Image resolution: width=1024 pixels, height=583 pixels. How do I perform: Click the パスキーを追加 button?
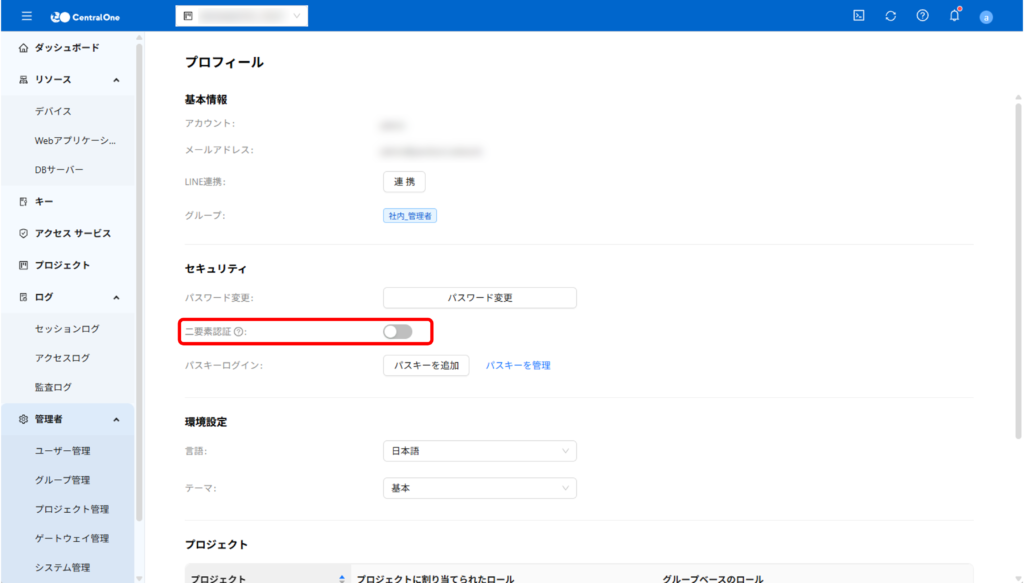pyautogui.click(x=426, y=365)
